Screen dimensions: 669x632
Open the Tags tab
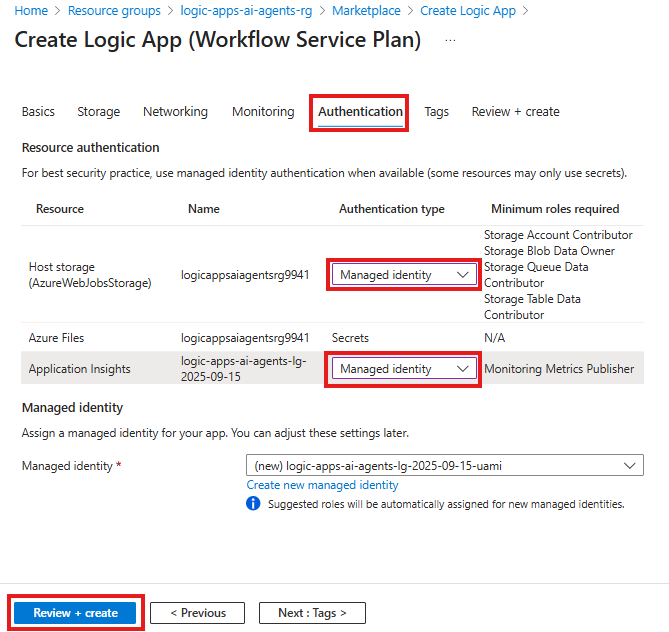(x=436, y=112)
